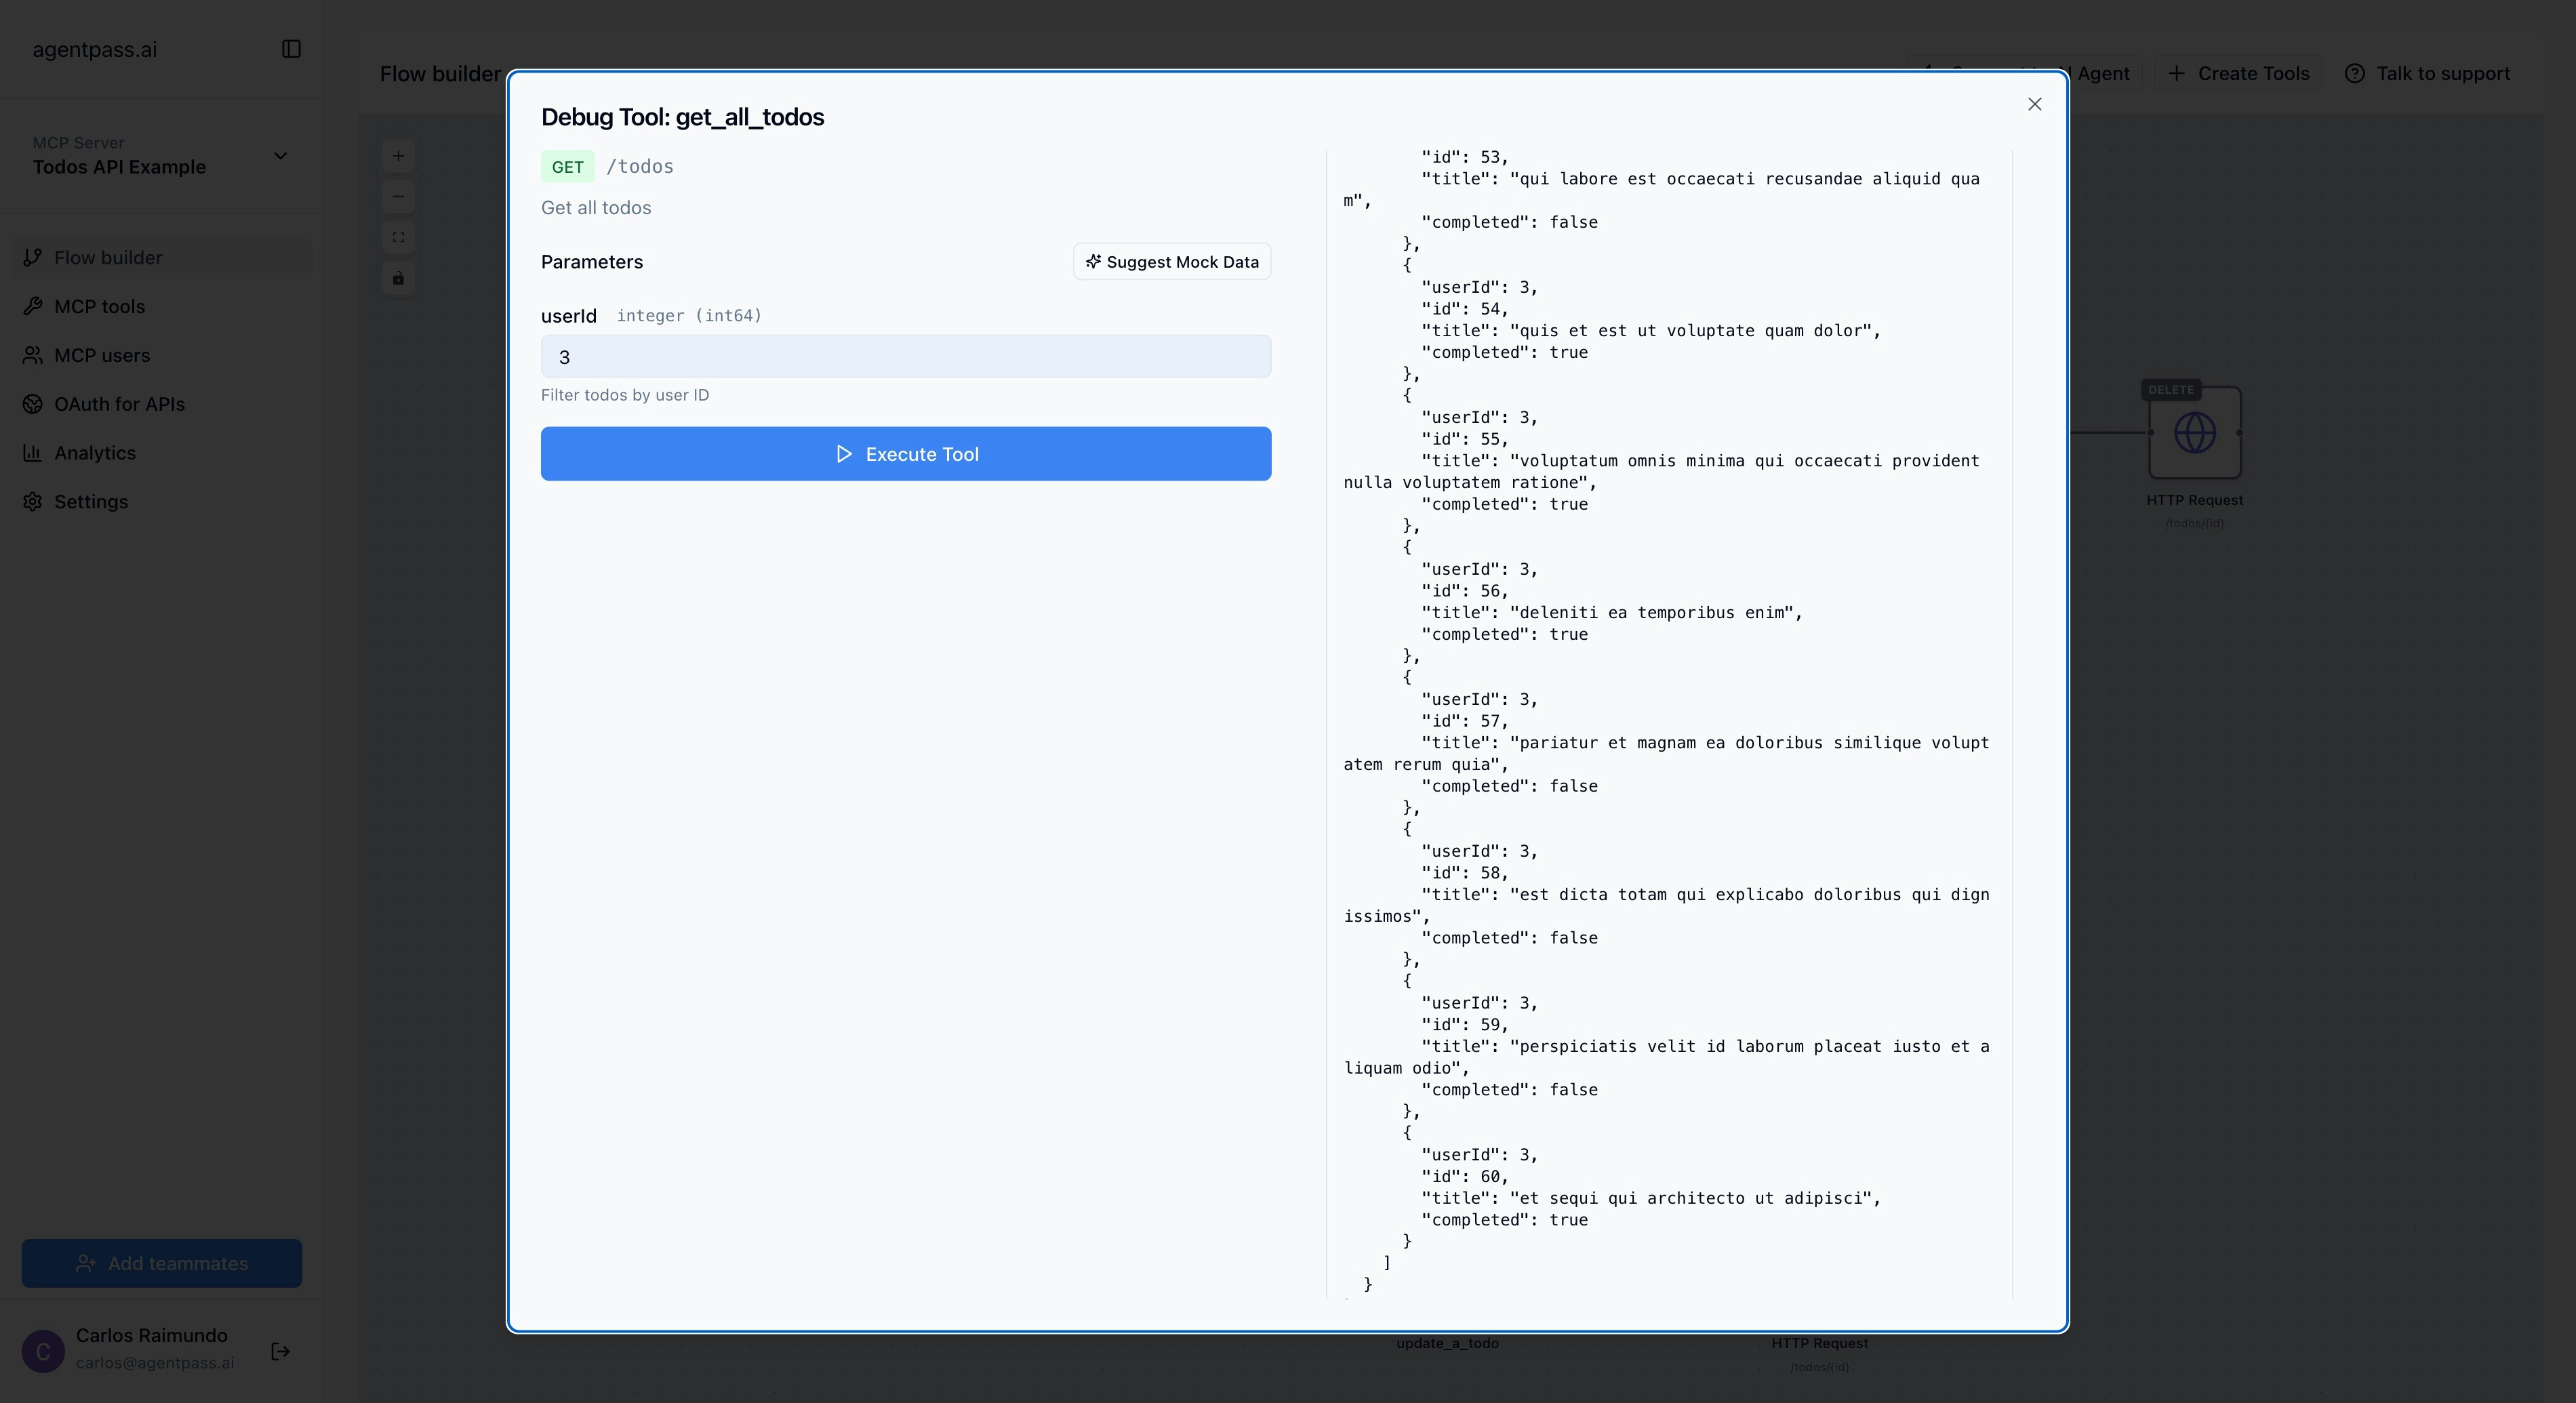The image size is (2576, 1403).
Task: Open the MCP tools menu item
Action: pyautogui.click(x=99, y=307)
